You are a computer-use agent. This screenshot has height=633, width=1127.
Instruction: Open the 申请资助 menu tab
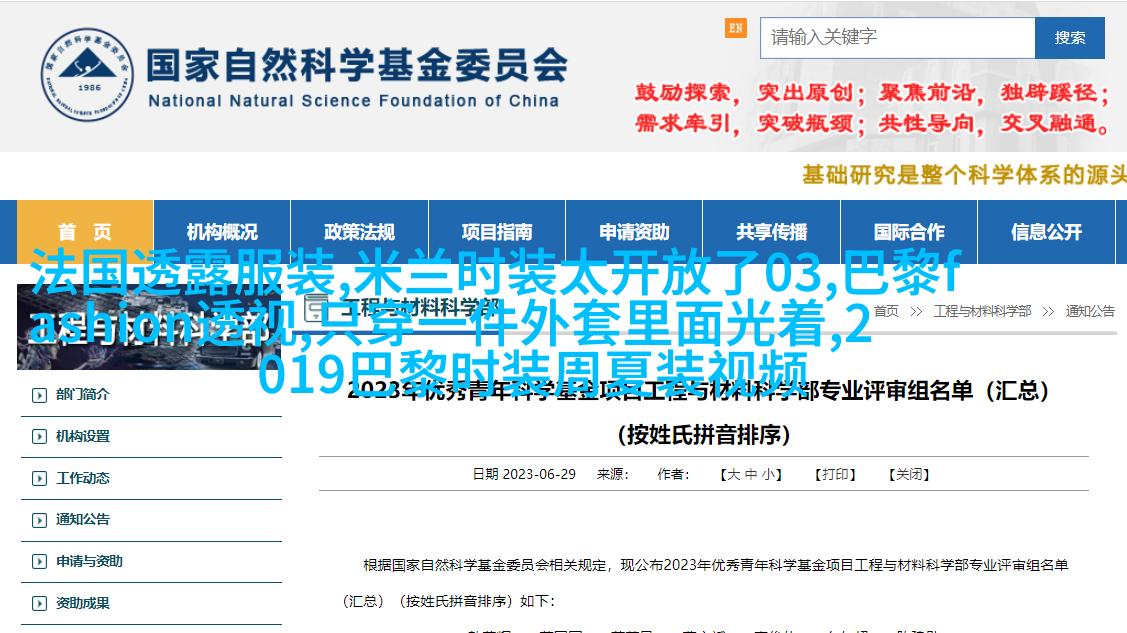(x=634, y=231)
